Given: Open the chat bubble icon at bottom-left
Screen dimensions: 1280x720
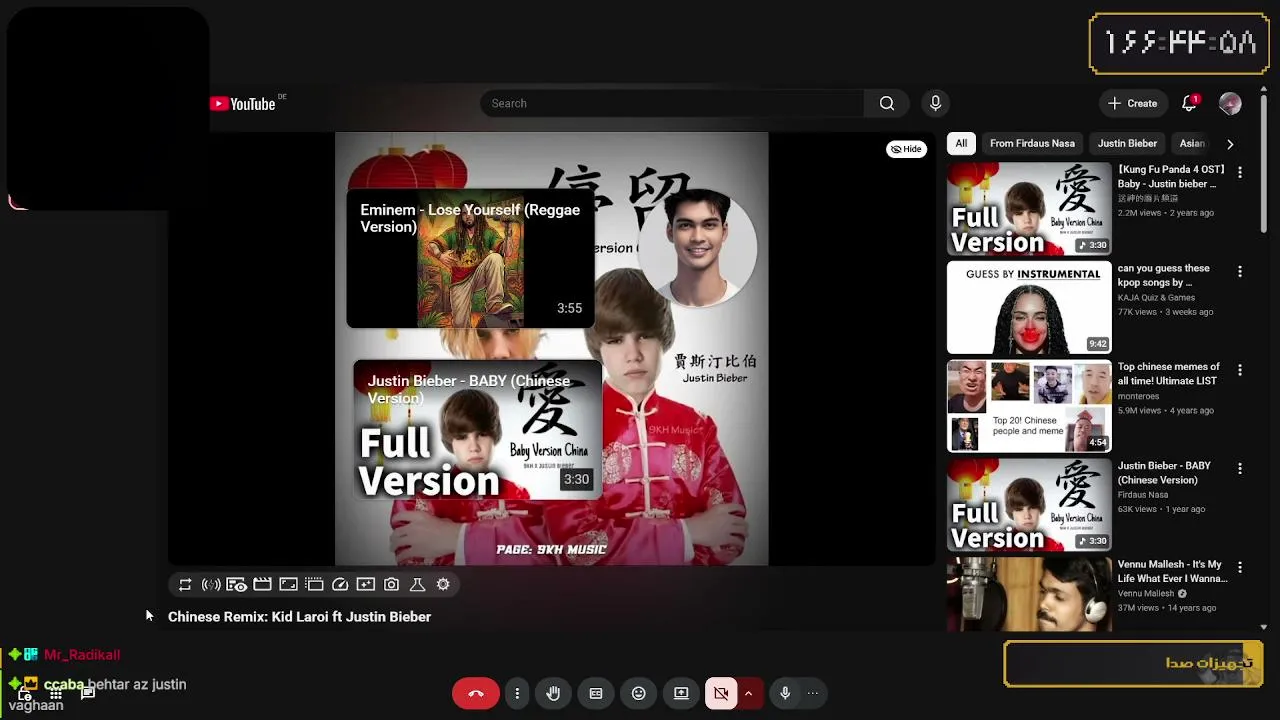Looking at the screenshot, I should pyautogui.click(x=88, y=693).
